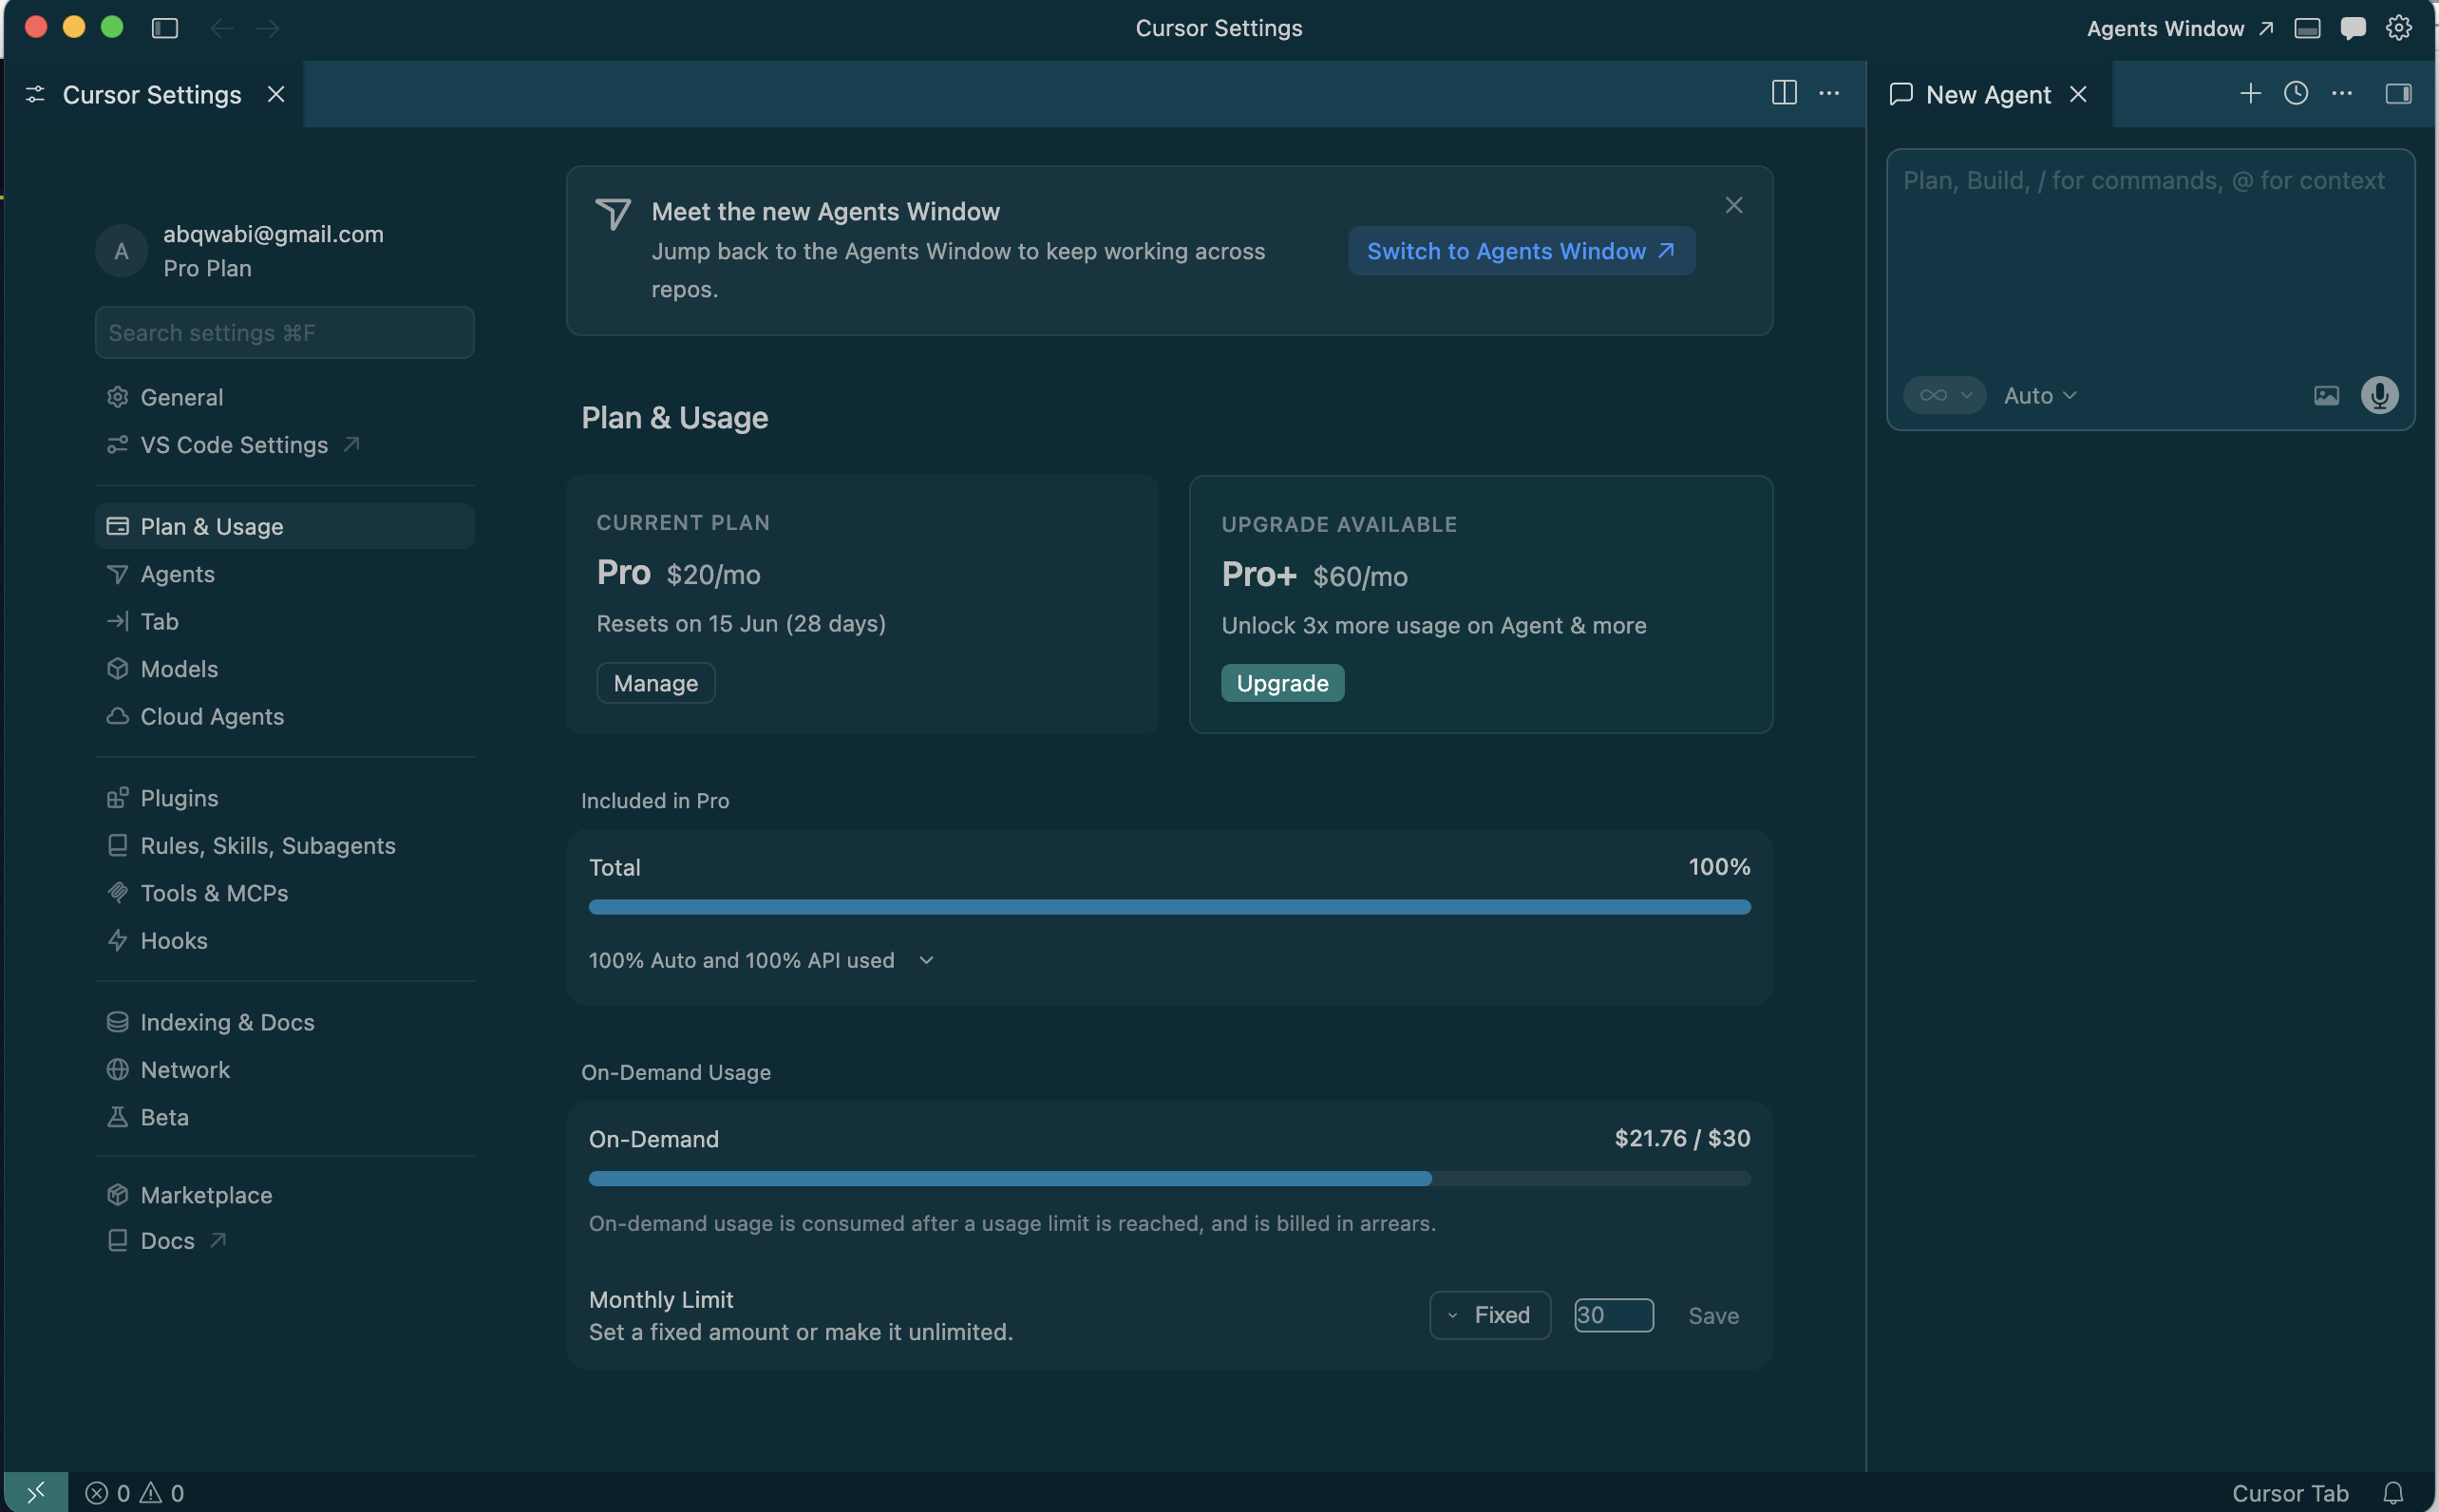Select Plan & Usage in sidebar
Image resolution: width=2439 pixels, height=1512 pixels.
[284, 526]
